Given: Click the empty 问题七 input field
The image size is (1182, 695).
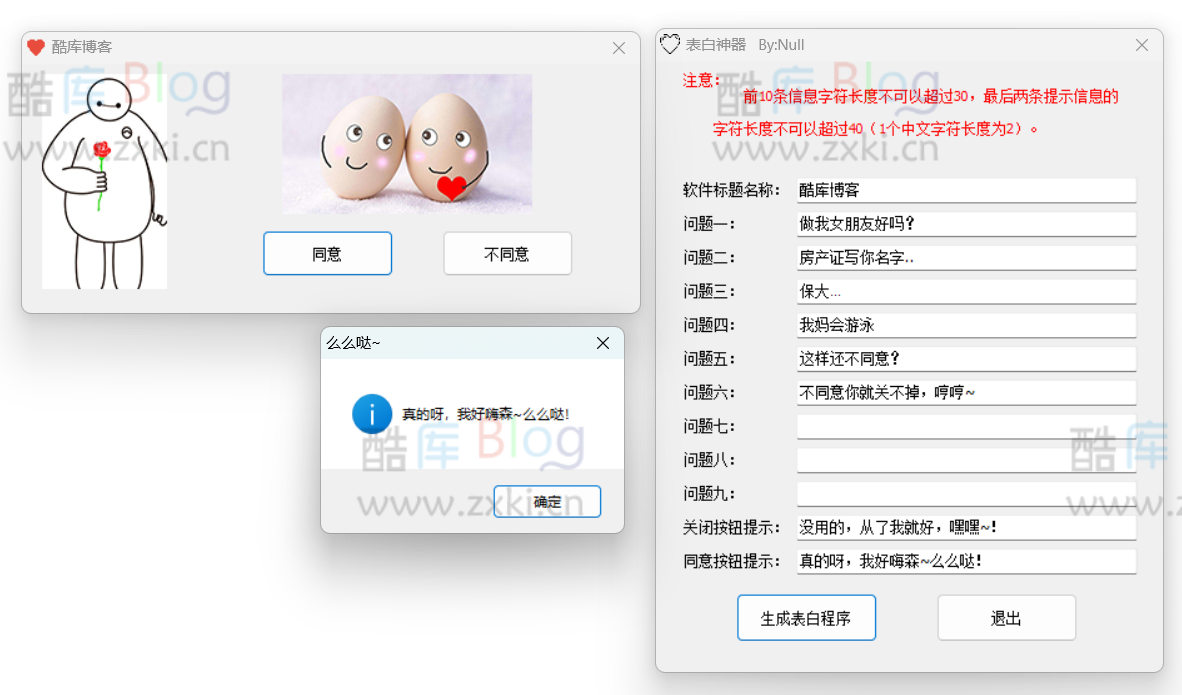Looking at the screenshot, I should coord(966,425).
